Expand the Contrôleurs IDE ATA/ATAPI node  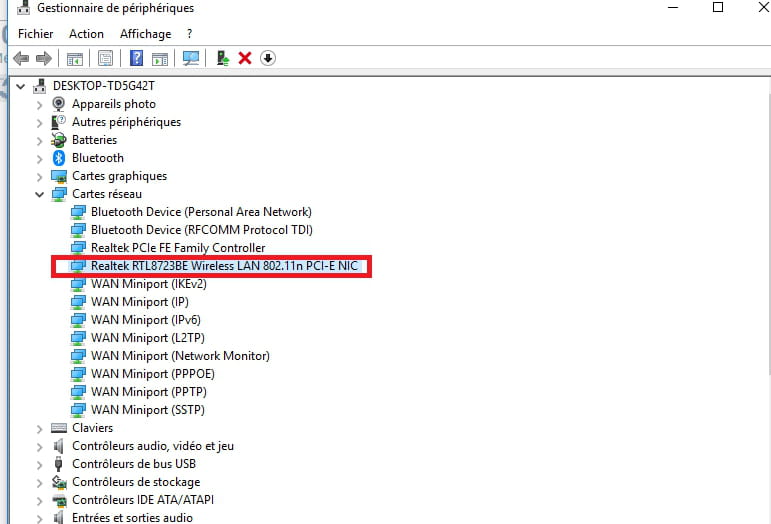pyautogui.click(x=39, y=501)
